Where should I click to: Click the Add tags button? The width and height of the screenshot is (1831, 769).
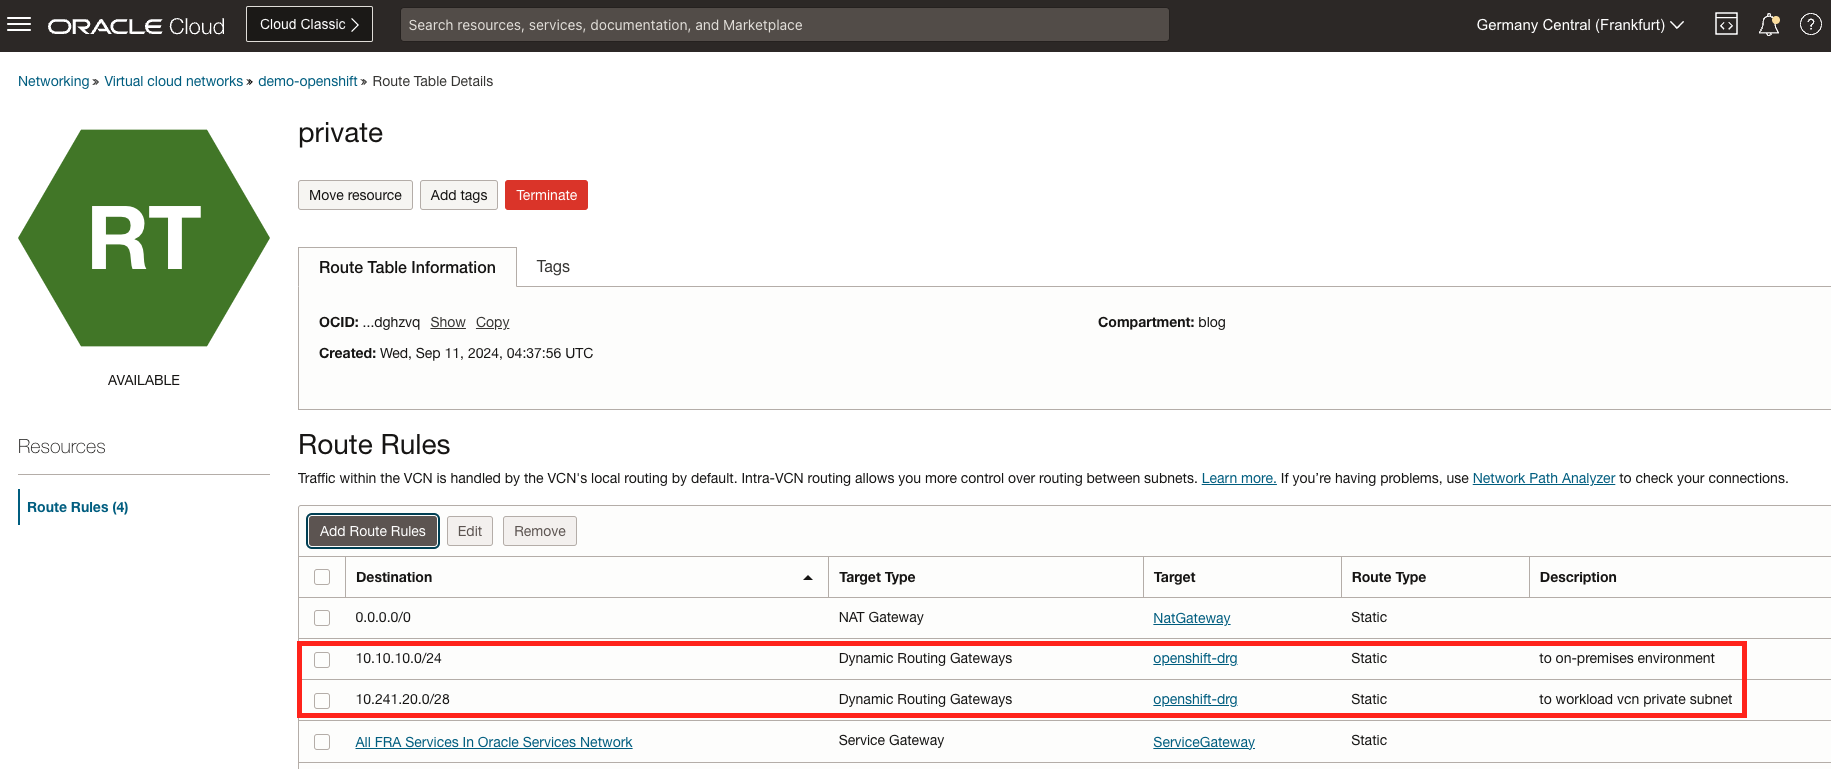[459, 195]
